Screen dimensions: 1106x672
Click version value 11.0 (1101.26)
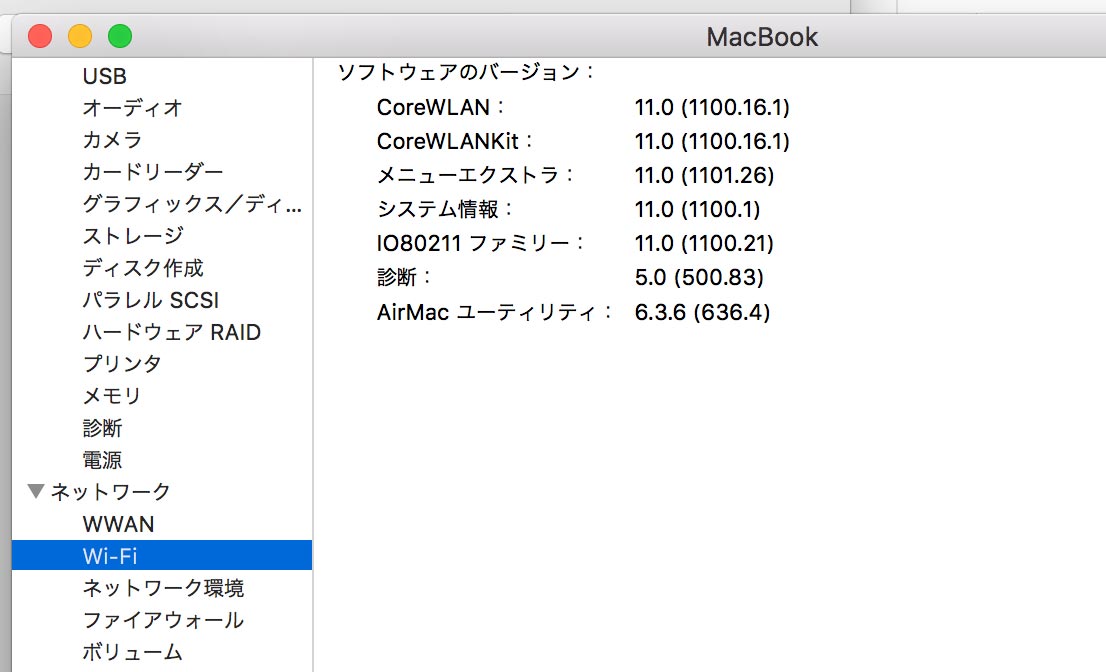point(704,175)
